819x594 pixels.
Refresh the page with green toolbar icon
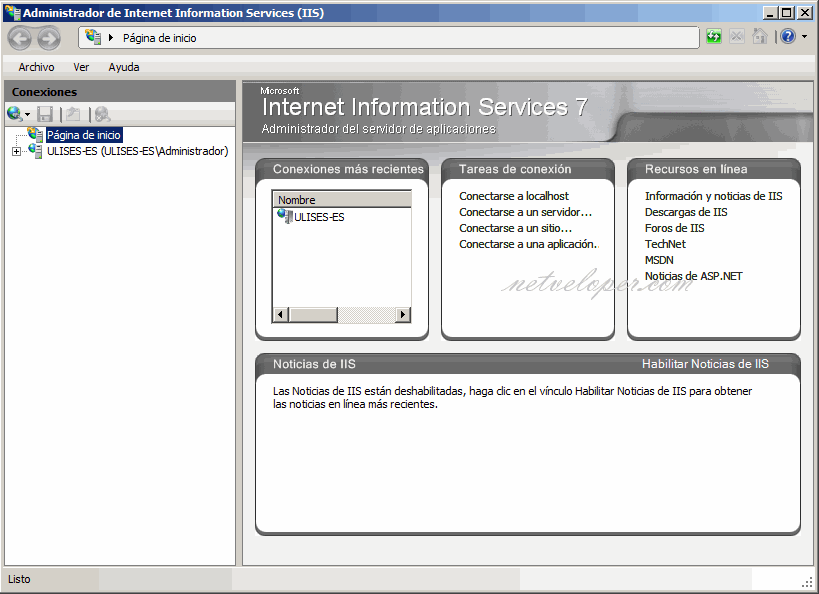pos(713,37)
